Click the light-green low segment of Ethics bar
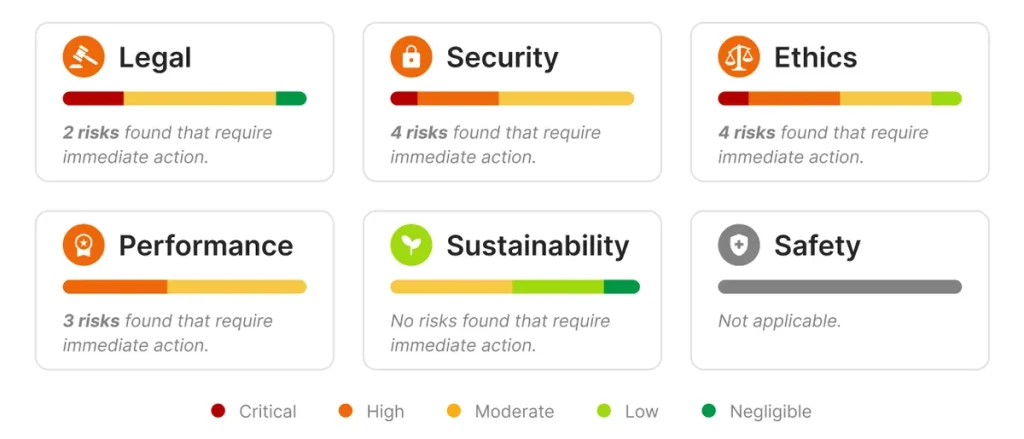This screenshot has height=439, width=1024. 946,99
